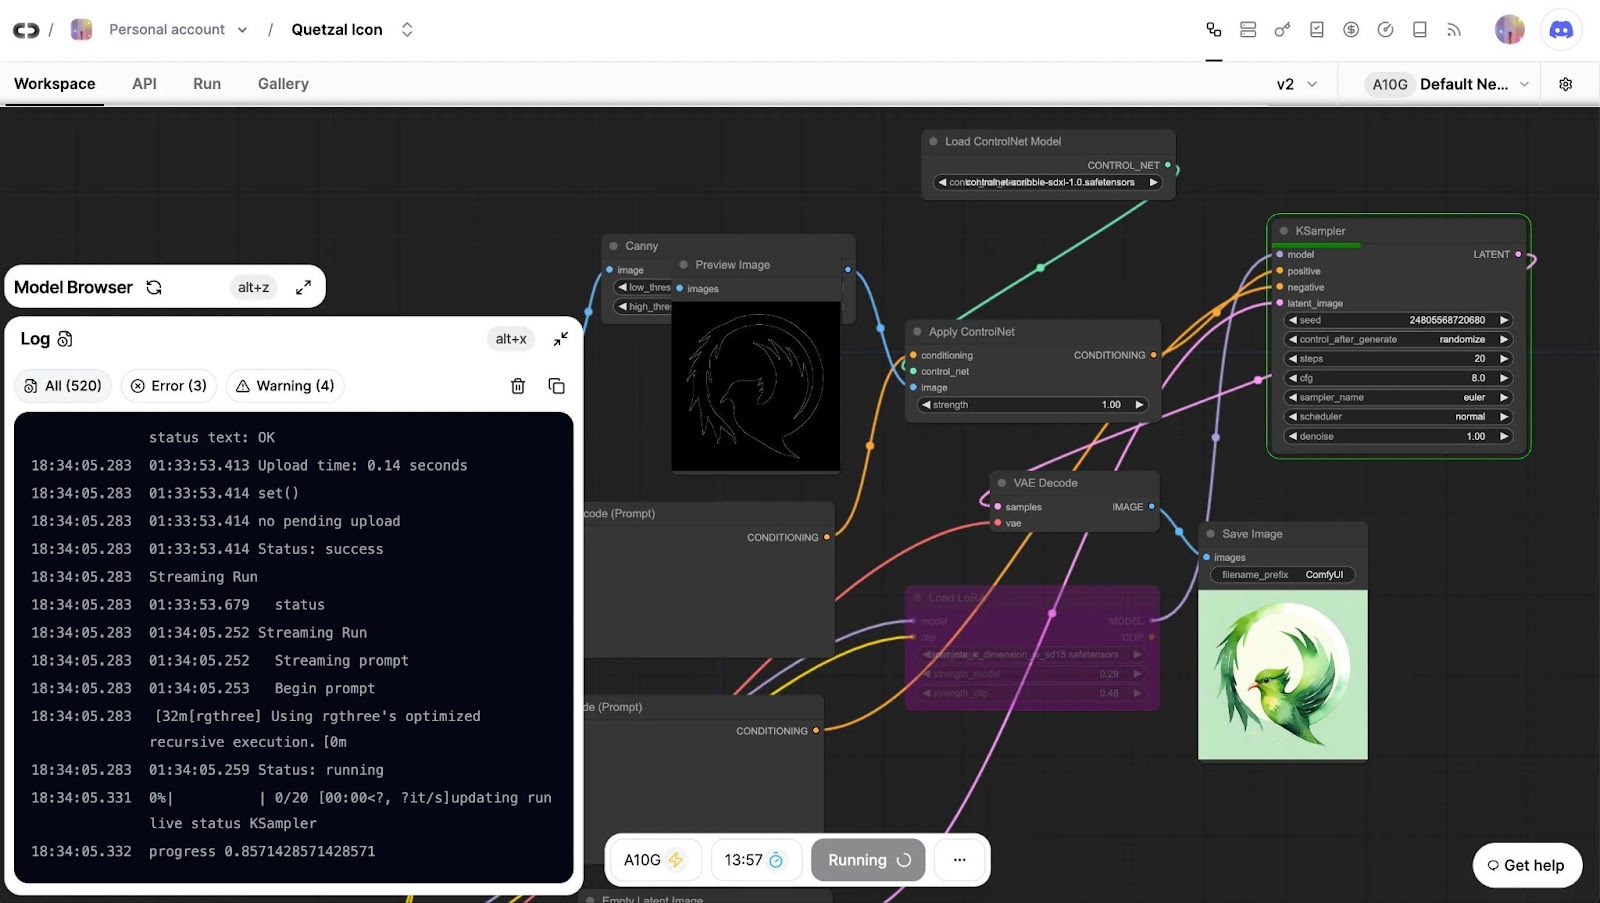Toggle the Error (3) log filter
This screenshot has width=1600, height=903.
pos(169,386)
